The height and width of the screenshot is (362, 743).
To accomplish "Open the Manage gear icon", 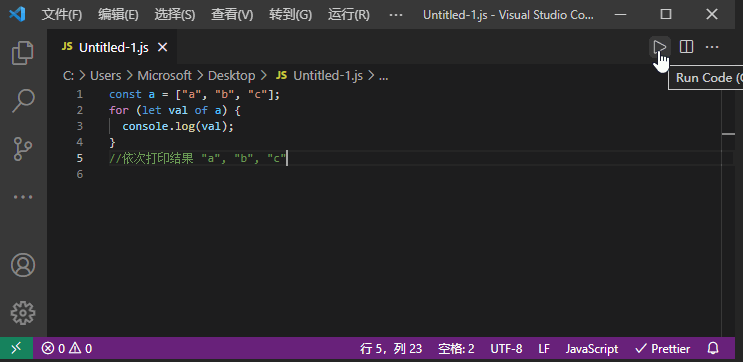I will [23, 313].
